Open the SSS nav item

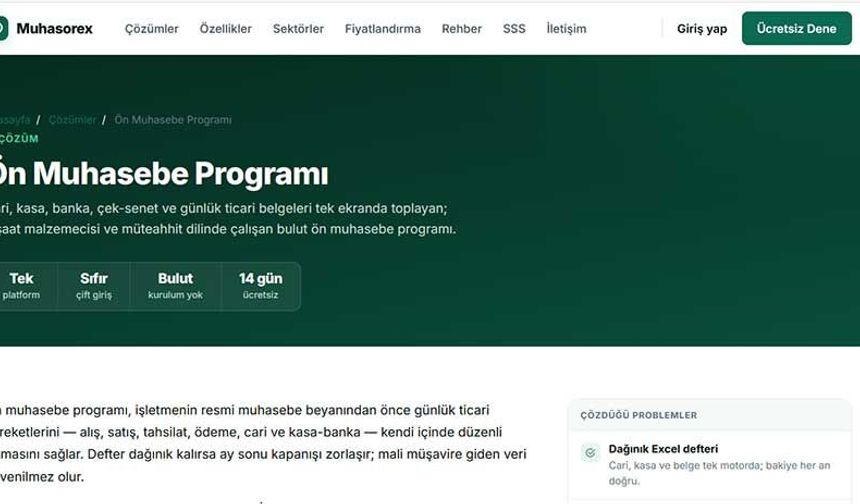point(514,29)
